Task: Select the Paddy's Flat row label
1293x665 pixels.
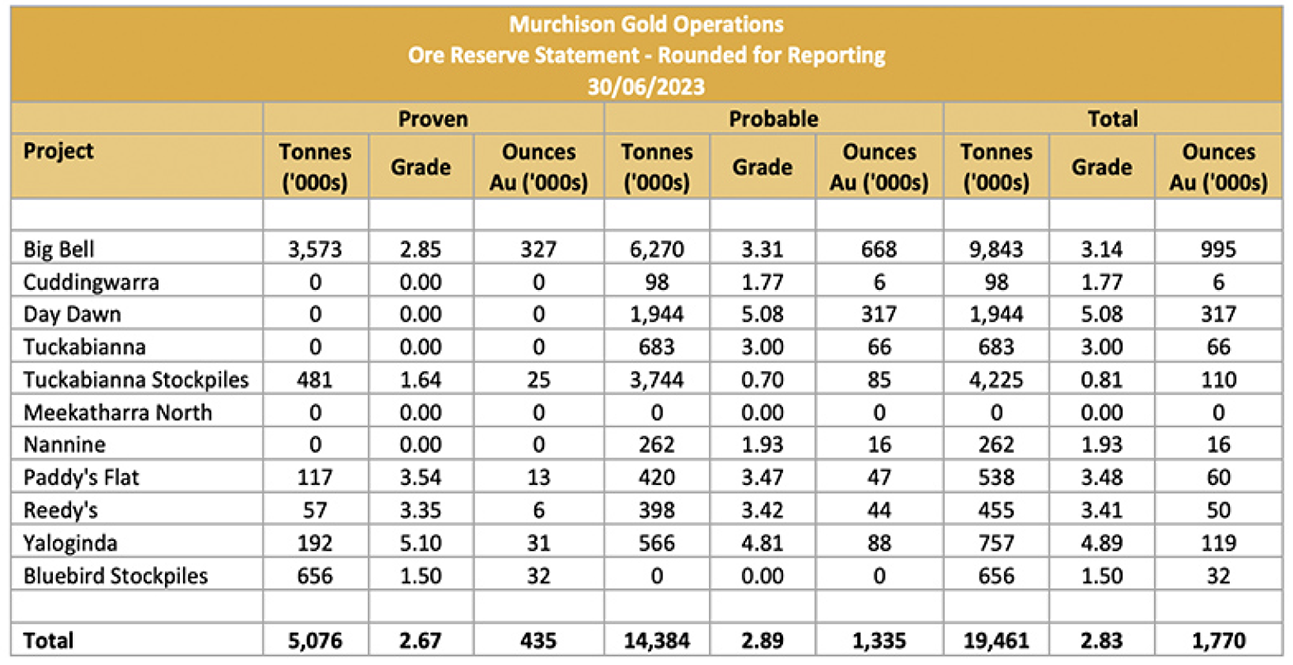Action: pyautogui.click(x=81, y=478)
